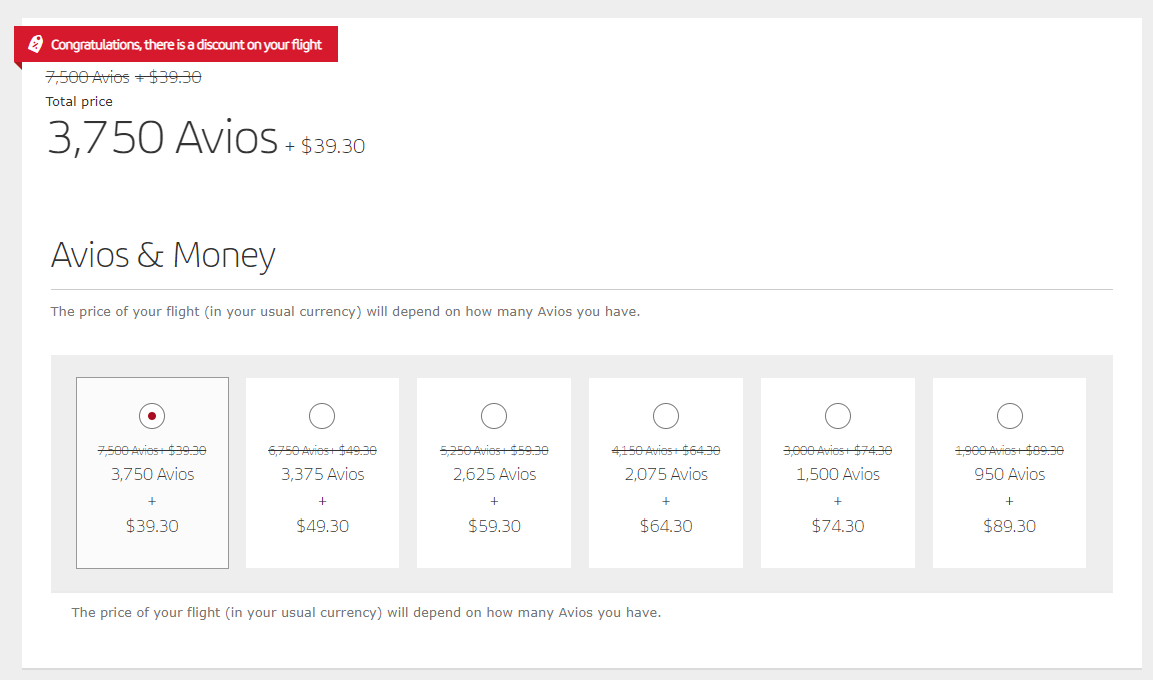Select the 950 Avios radio option
The image size is (1153, 680).
coord(1010,415)
